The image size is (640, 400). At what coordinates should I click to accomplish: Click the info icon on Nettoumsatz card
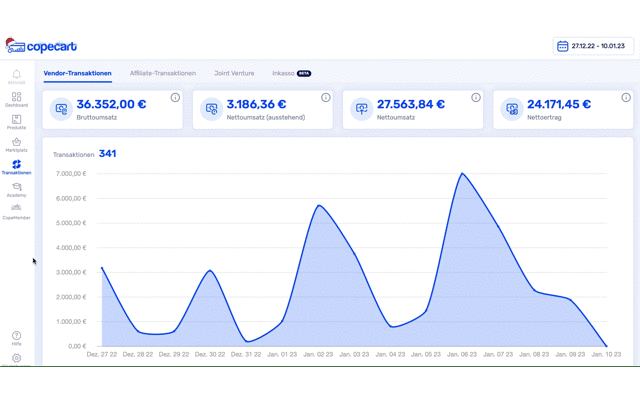[476, 98]
